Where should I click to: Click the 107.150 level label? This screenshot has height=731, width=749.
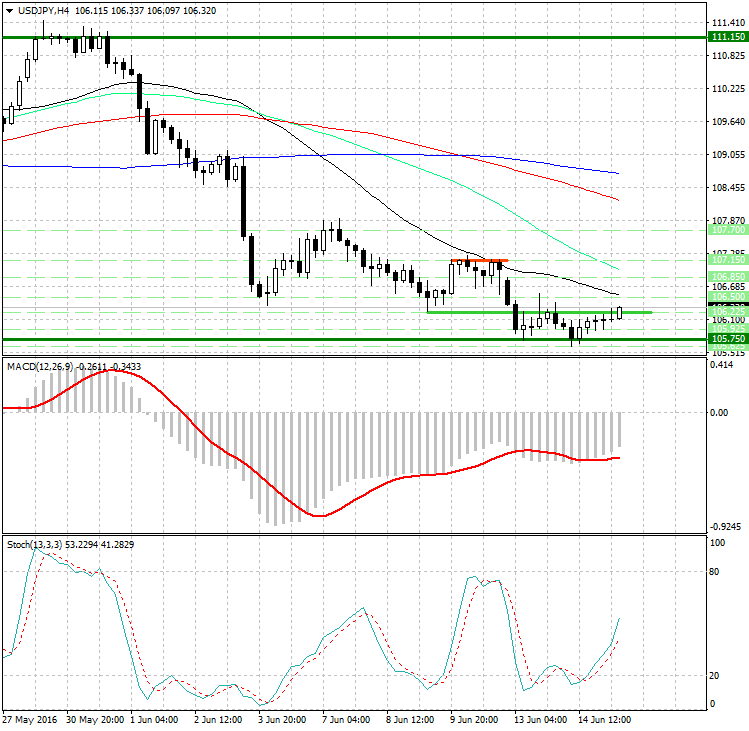tap(728, 259)
